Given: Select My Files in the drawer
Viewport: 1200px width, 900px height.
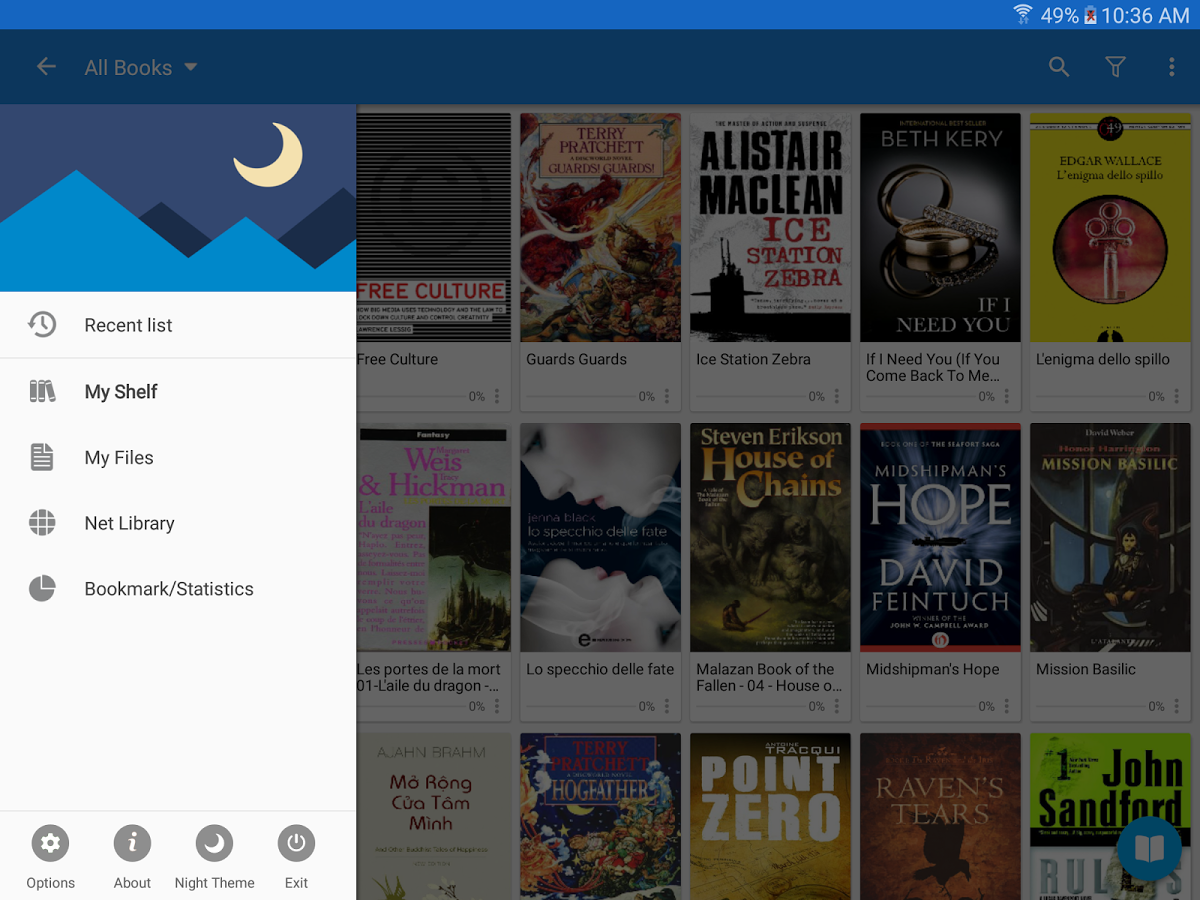Looking at the screenshot, I should pos(178,458).
